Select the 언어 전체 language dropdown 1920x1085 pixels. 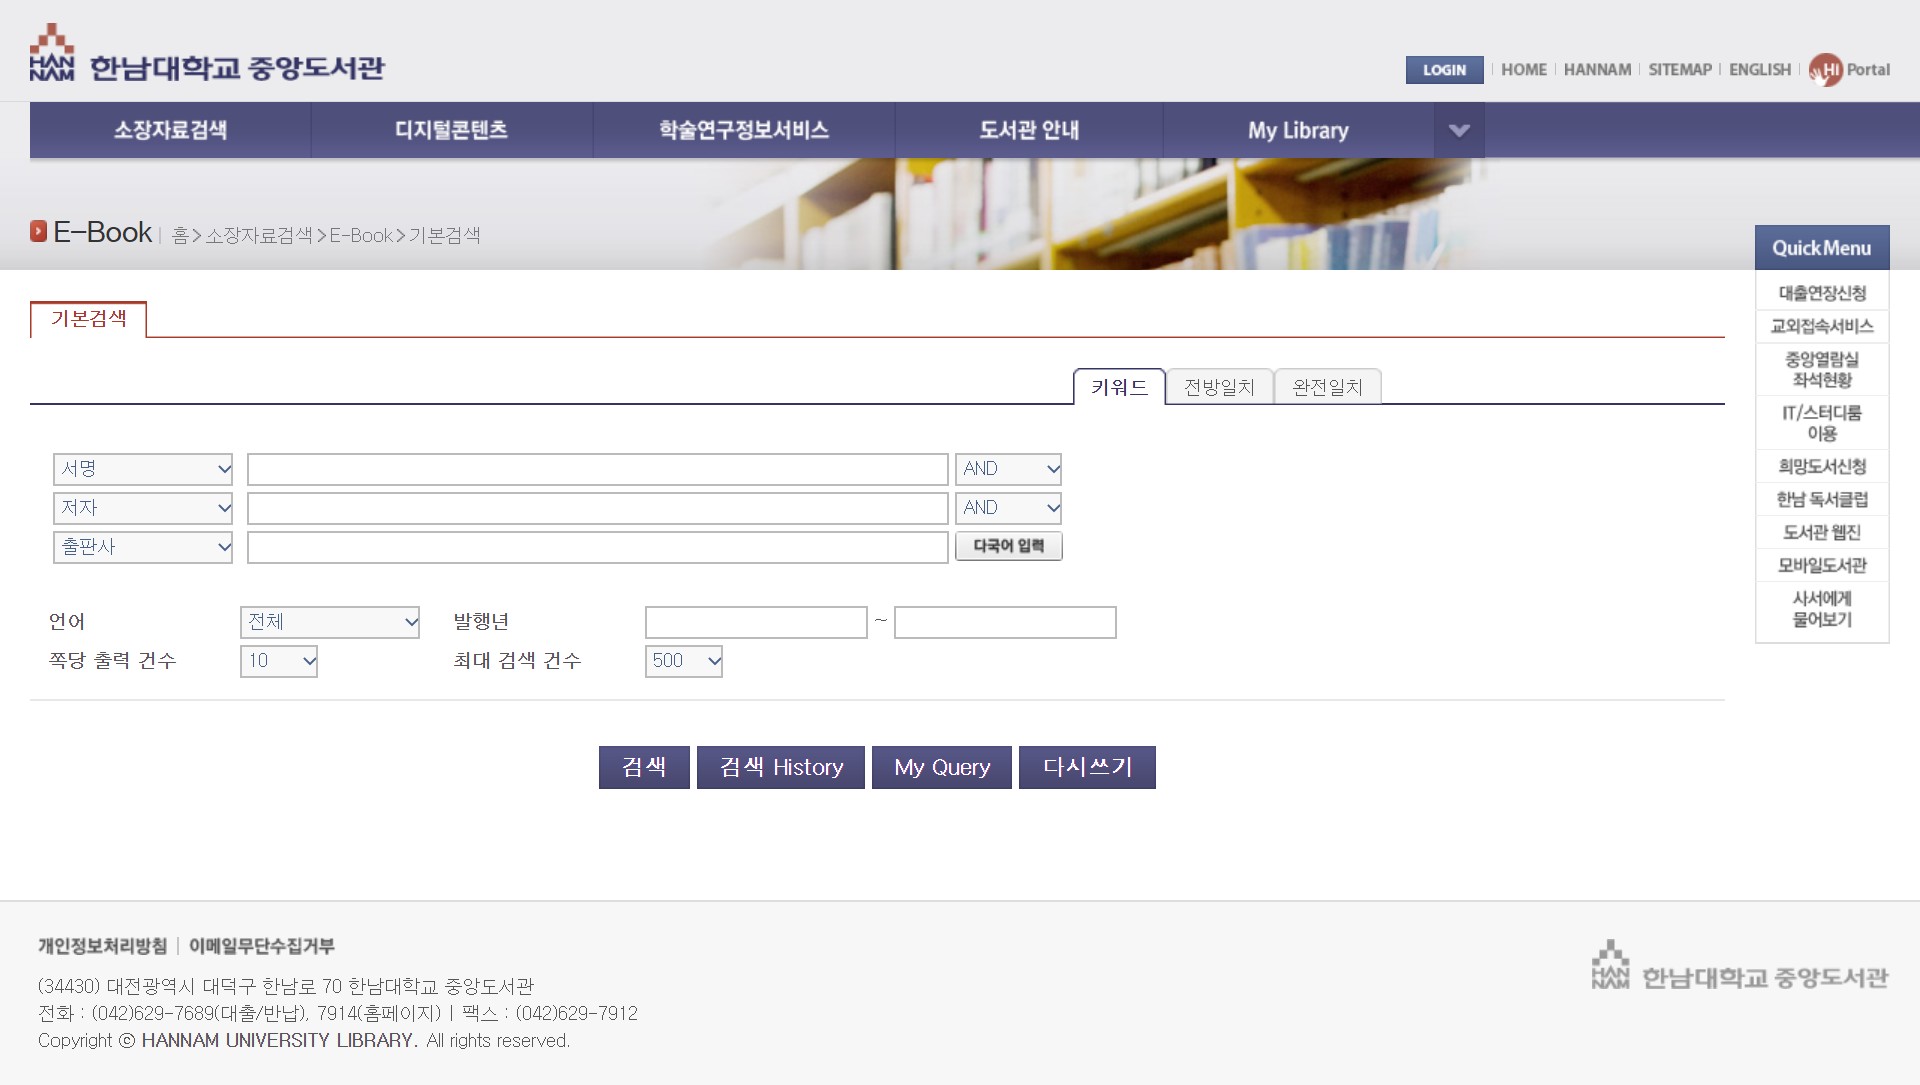[329, 622]
